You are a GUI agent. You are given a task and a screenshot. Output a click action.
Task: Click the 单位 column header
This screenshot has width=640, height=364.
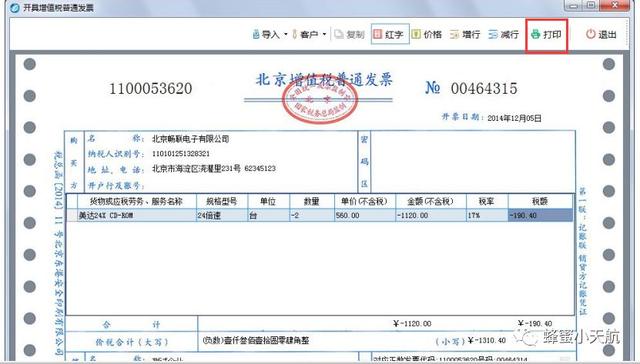point(269,202)
